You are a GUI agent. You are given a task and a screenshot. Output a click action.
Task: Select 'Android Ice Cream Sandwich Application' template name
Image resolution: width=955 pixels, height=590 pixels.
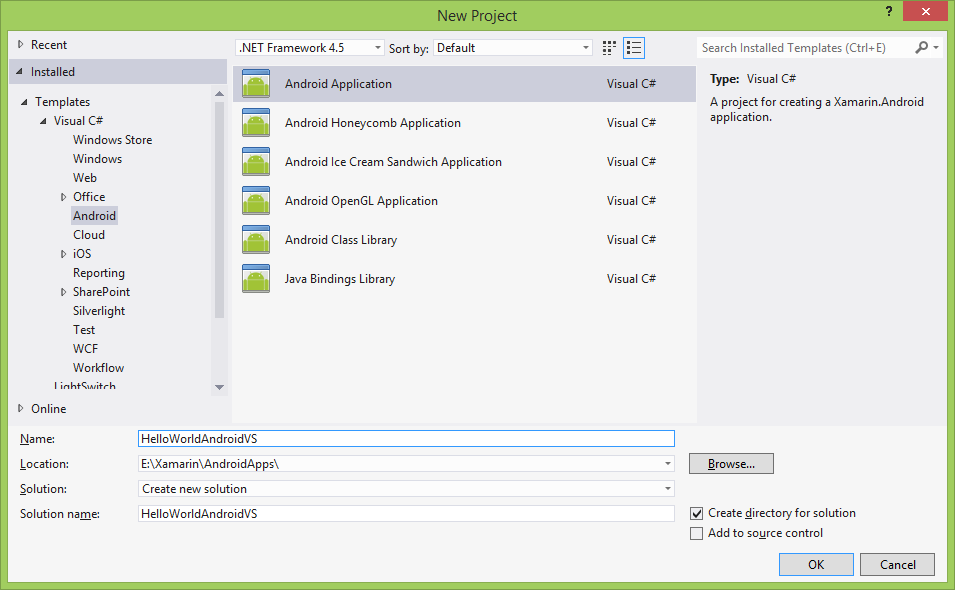coord(393,162)
